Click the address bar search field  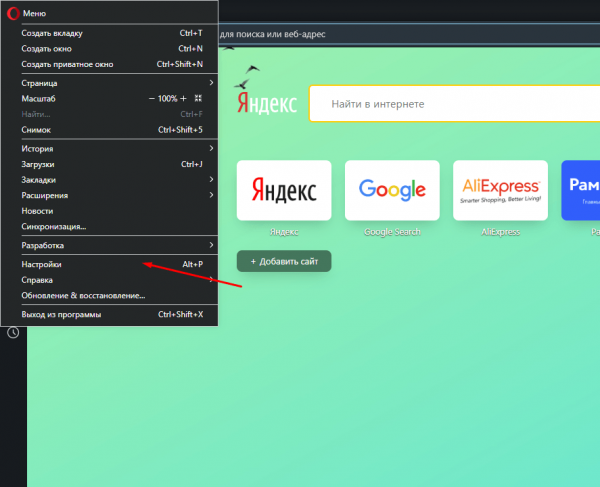(x=409, y=34)
